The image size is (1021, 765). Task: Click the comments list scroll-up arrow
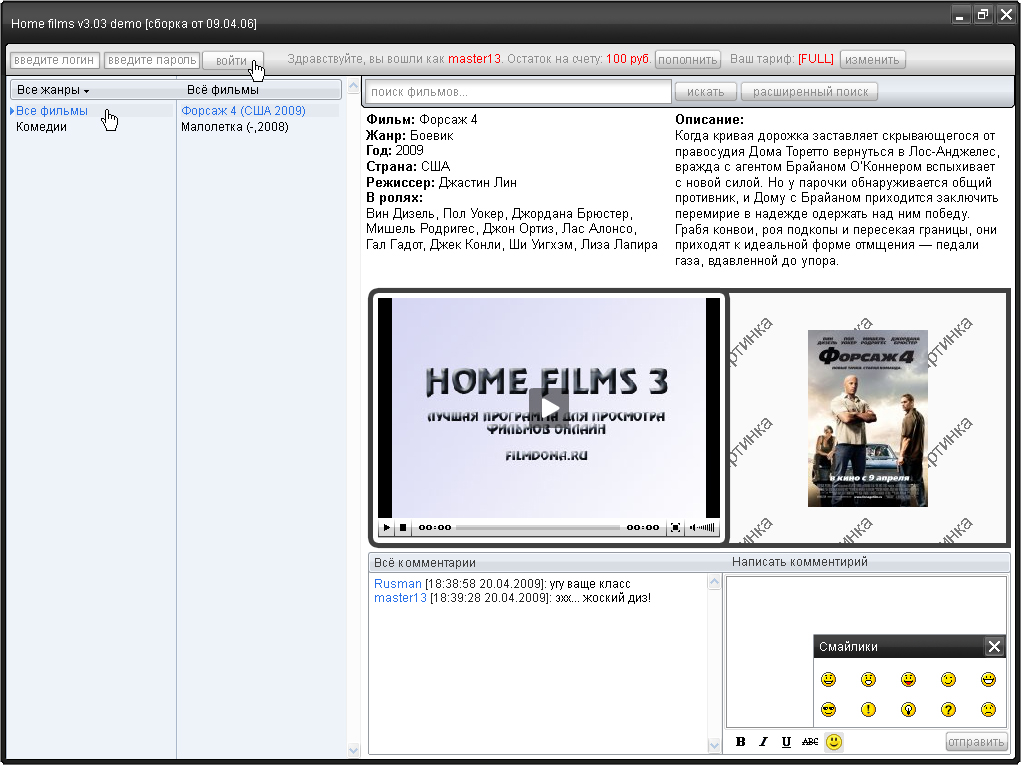click(x=714, y=583)
